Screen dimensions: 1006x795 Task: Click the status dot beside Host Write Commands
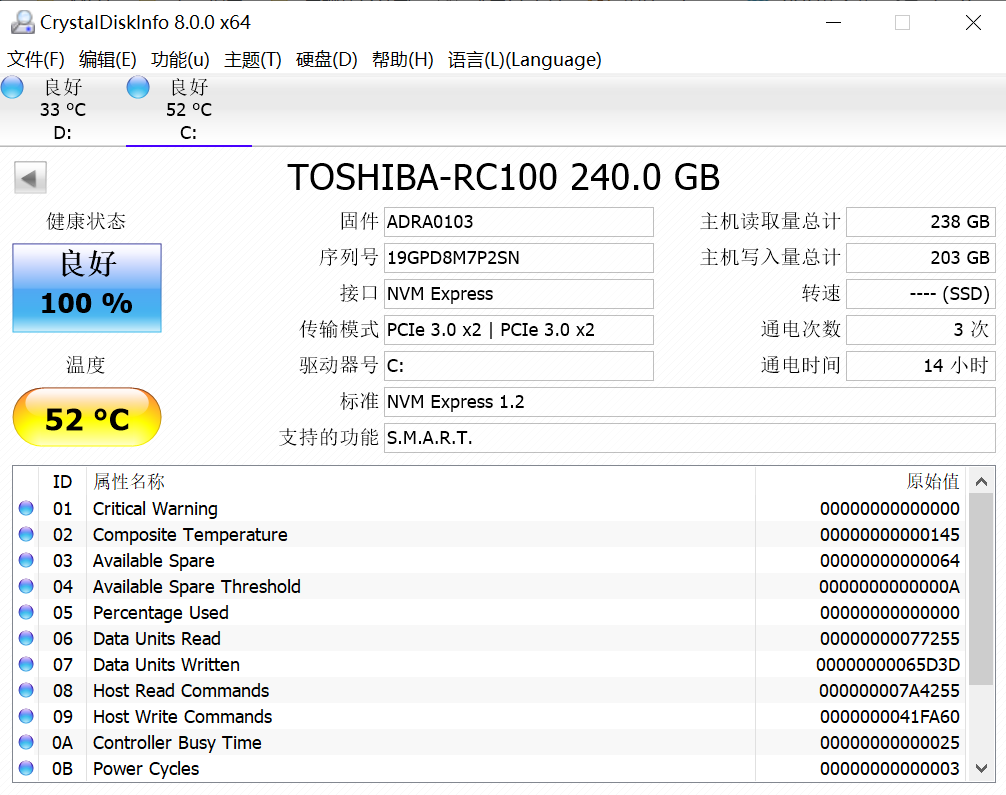click(x=26, y=716)
